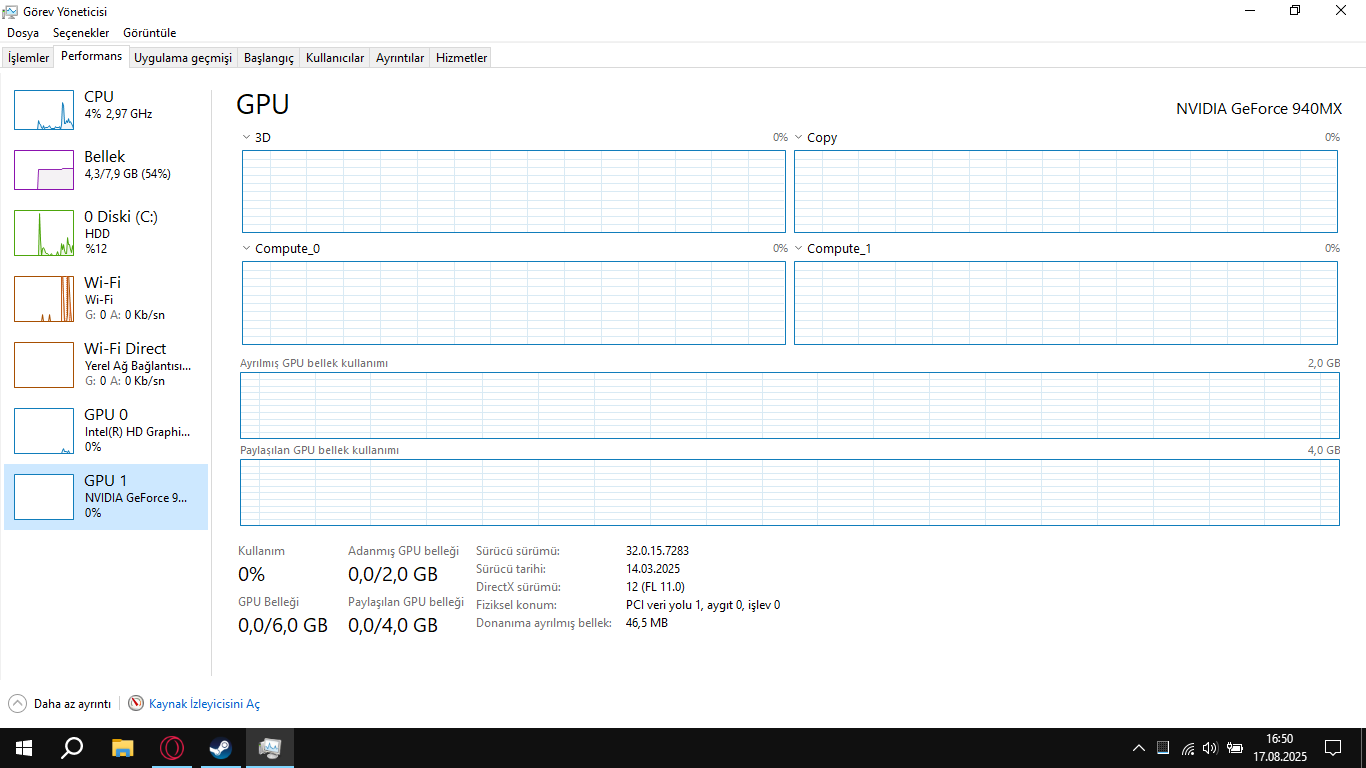
Task: Click the 0,0/4,0 GB shared memory value
Action: pyautogui.click(x=393, y=626)
